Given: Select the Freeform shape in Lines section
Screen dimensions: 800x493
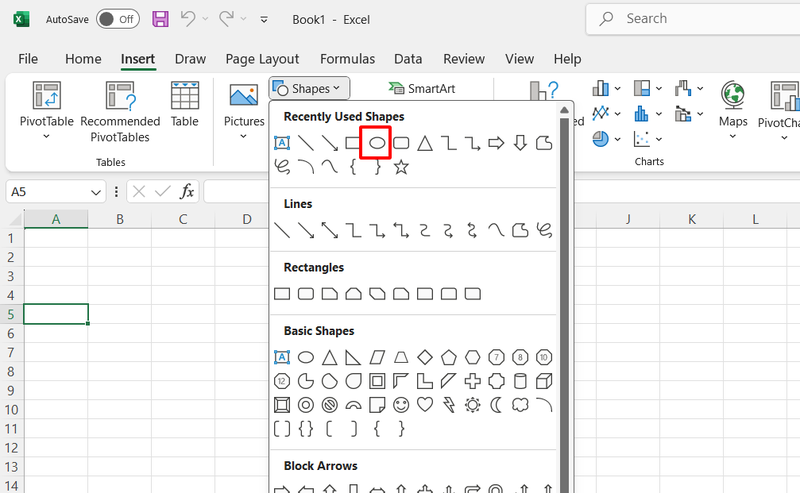Looking at the screenshot, I should pos(520,230).
